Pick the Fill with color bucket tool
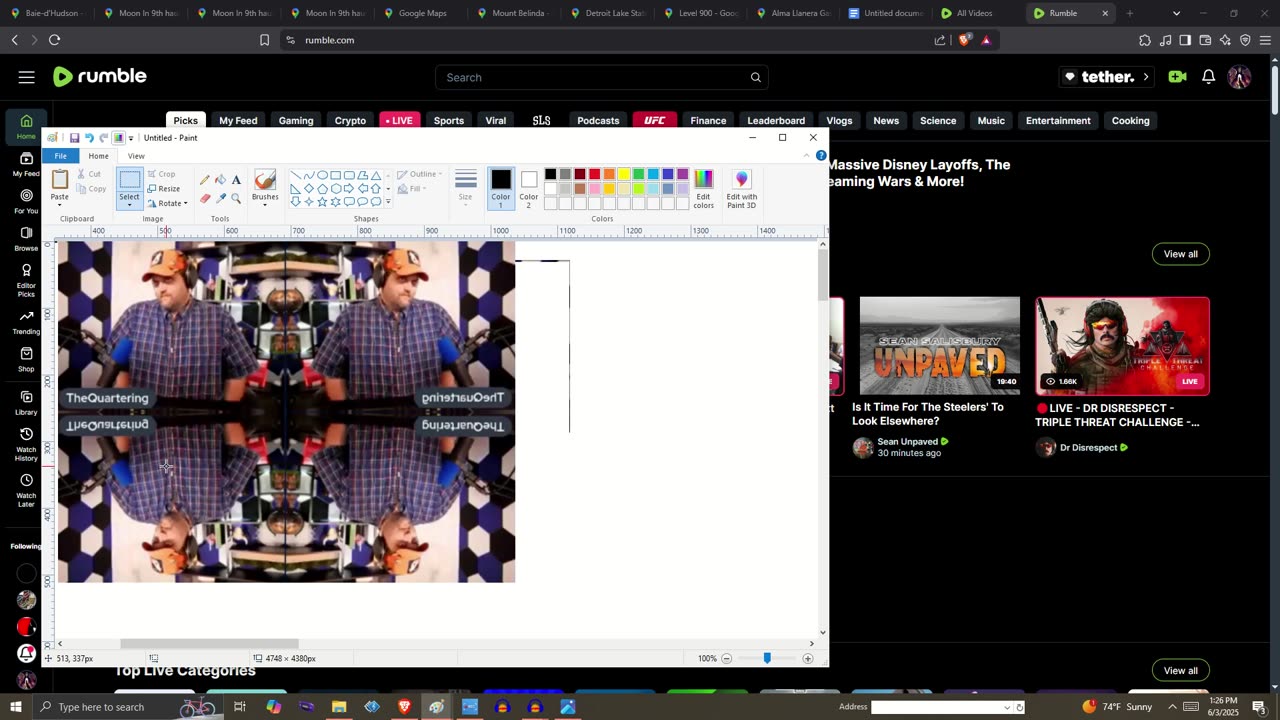This screenshot has width=1280, height=720. pos(220,180)
